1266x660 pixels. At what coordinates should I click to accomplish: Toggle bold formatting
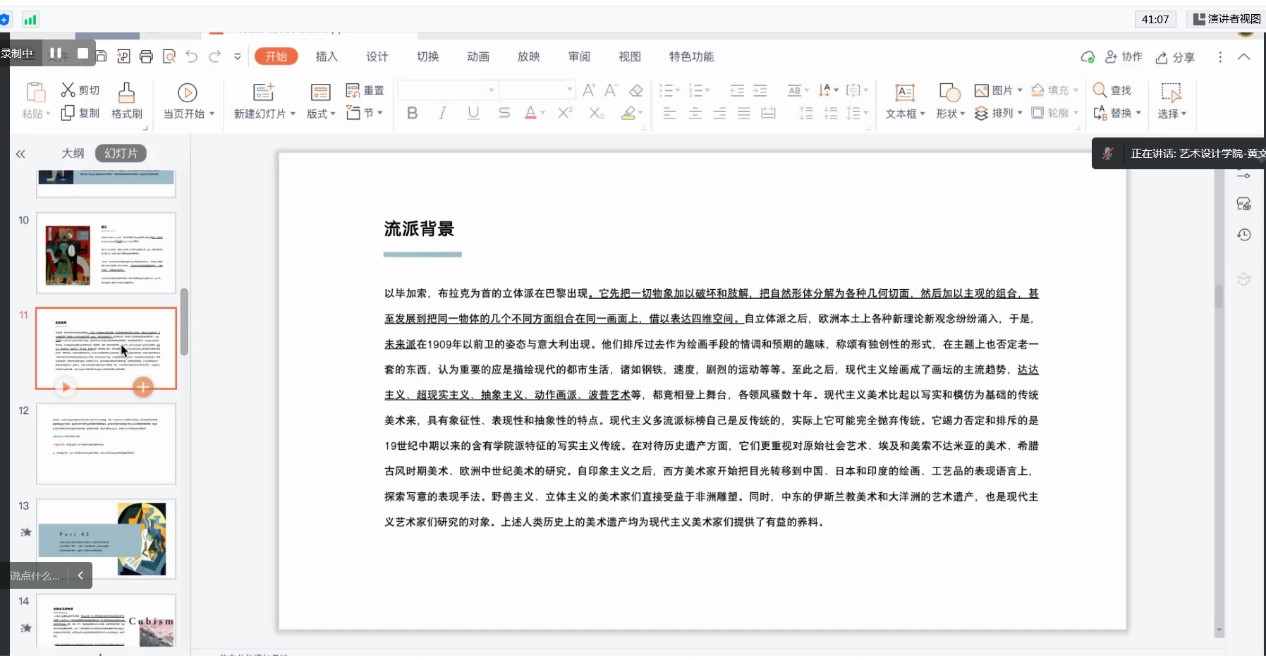(412, 114)
